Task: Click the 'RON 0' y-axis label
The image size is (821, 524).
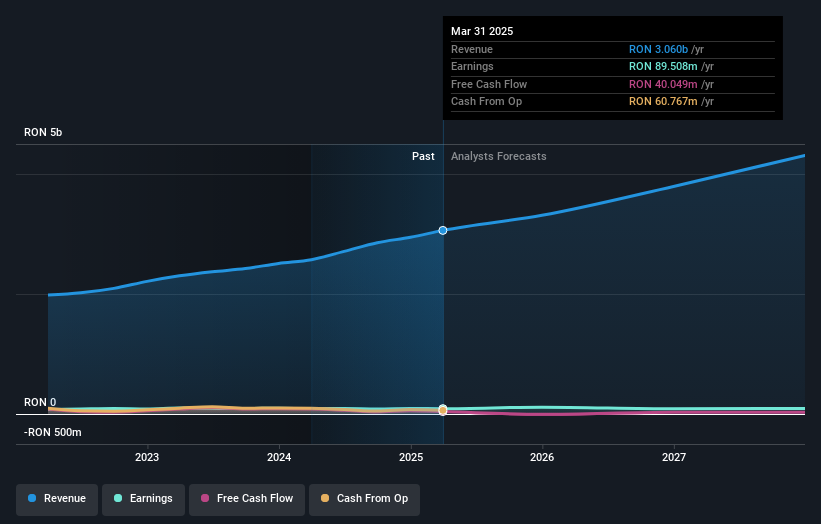Action: tap(40, 402)
